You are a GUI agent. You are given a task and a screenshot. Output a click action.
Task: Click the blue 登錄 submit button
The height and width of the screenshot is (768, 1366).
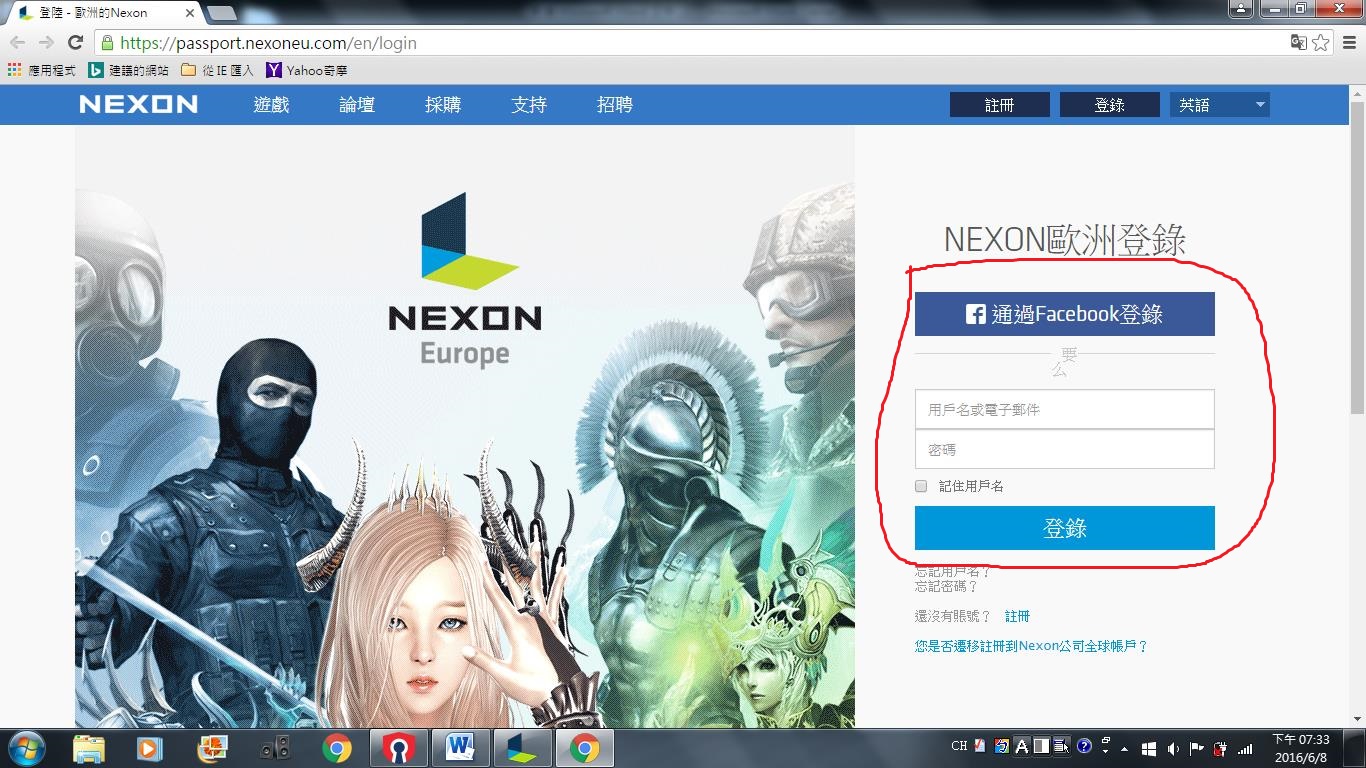pyautogui.click(x=1065, y=528)
